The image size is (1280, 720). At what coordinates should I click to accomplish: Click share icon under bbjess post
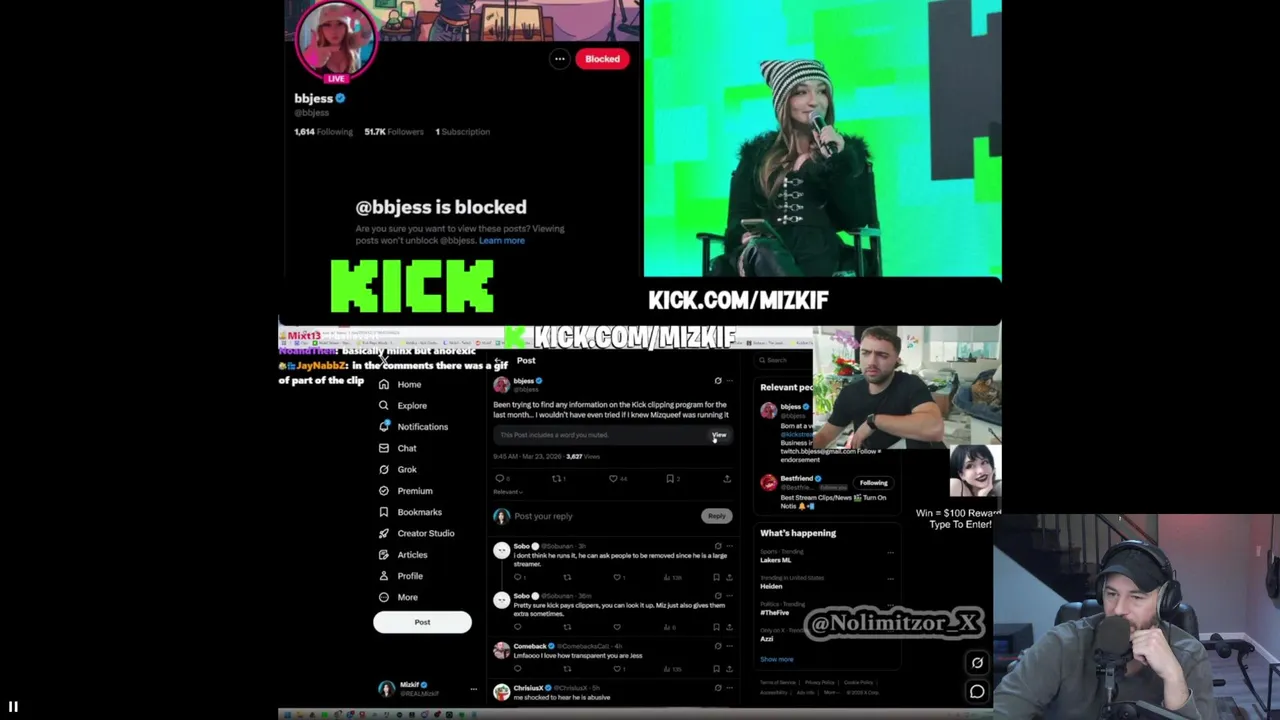click(x=727, y=479)
